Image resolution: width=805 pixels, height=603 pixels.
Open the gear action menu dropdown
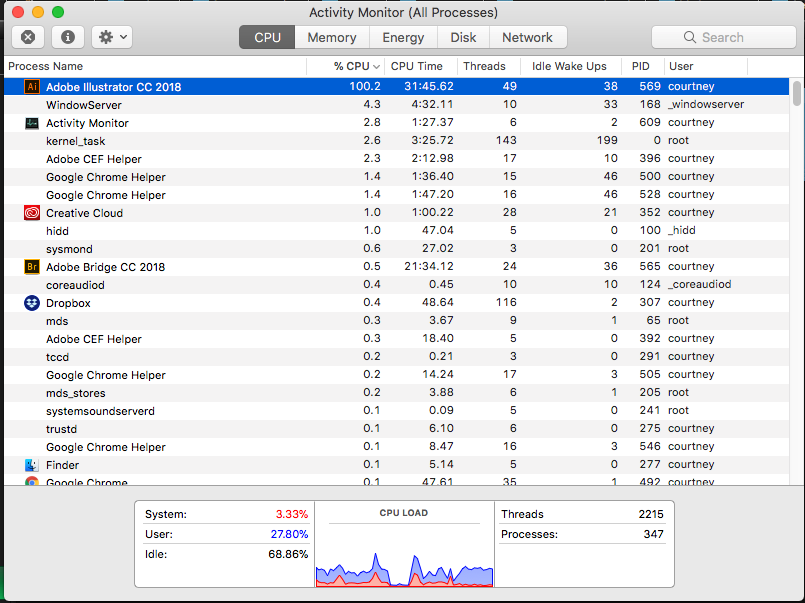tap(112, 37)
